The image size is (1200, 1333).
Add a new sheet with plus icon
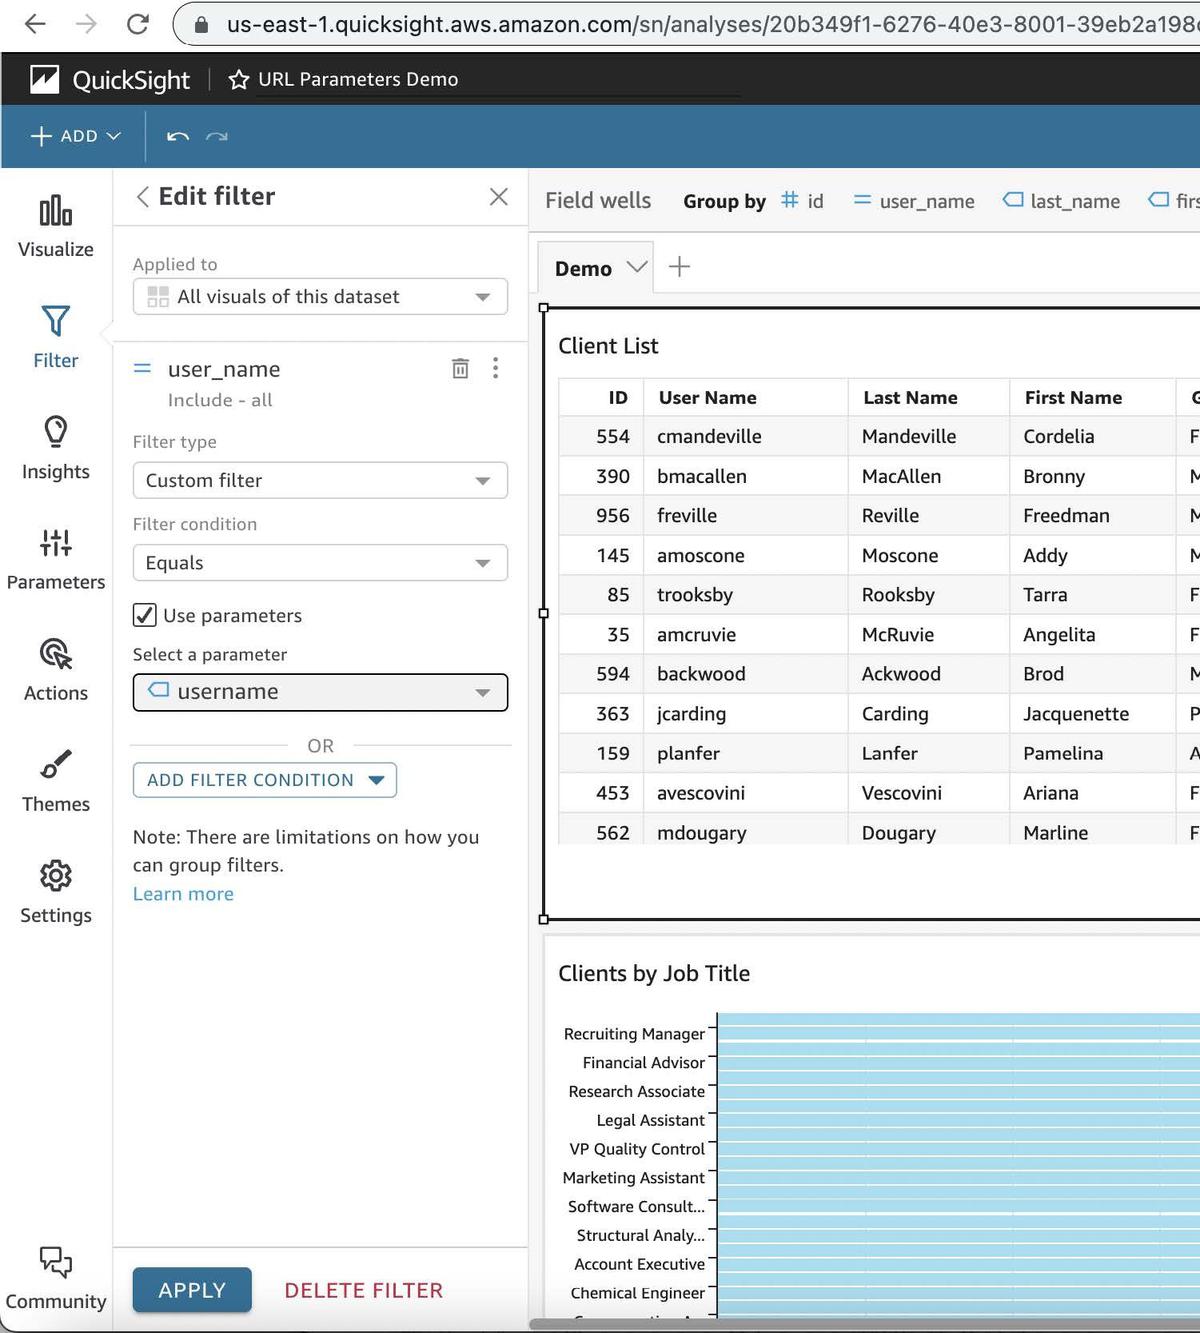pos(679,267)
